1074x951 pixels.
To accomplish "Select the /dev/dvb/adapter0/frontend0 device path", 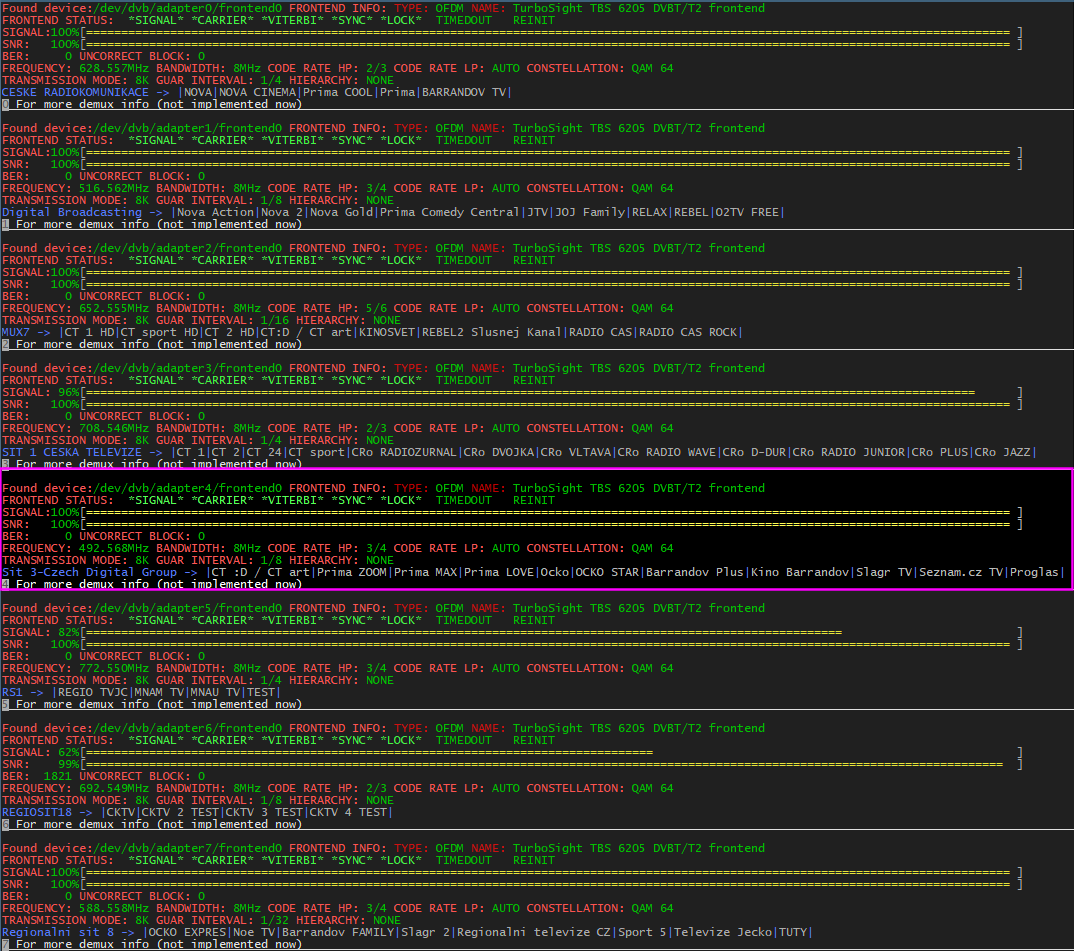I will 186,8.
